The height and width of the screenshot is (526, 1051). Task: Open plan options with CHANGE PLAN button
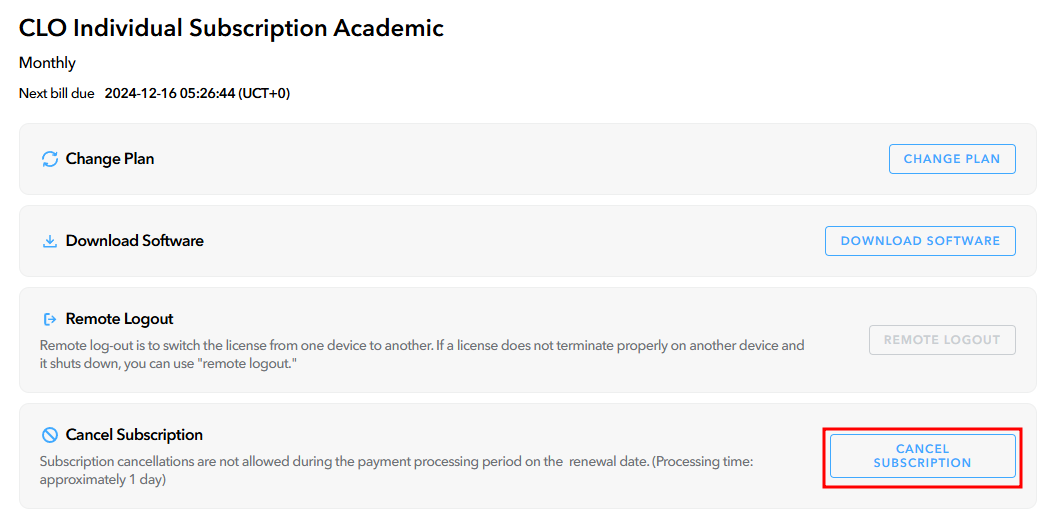[952, 159]
